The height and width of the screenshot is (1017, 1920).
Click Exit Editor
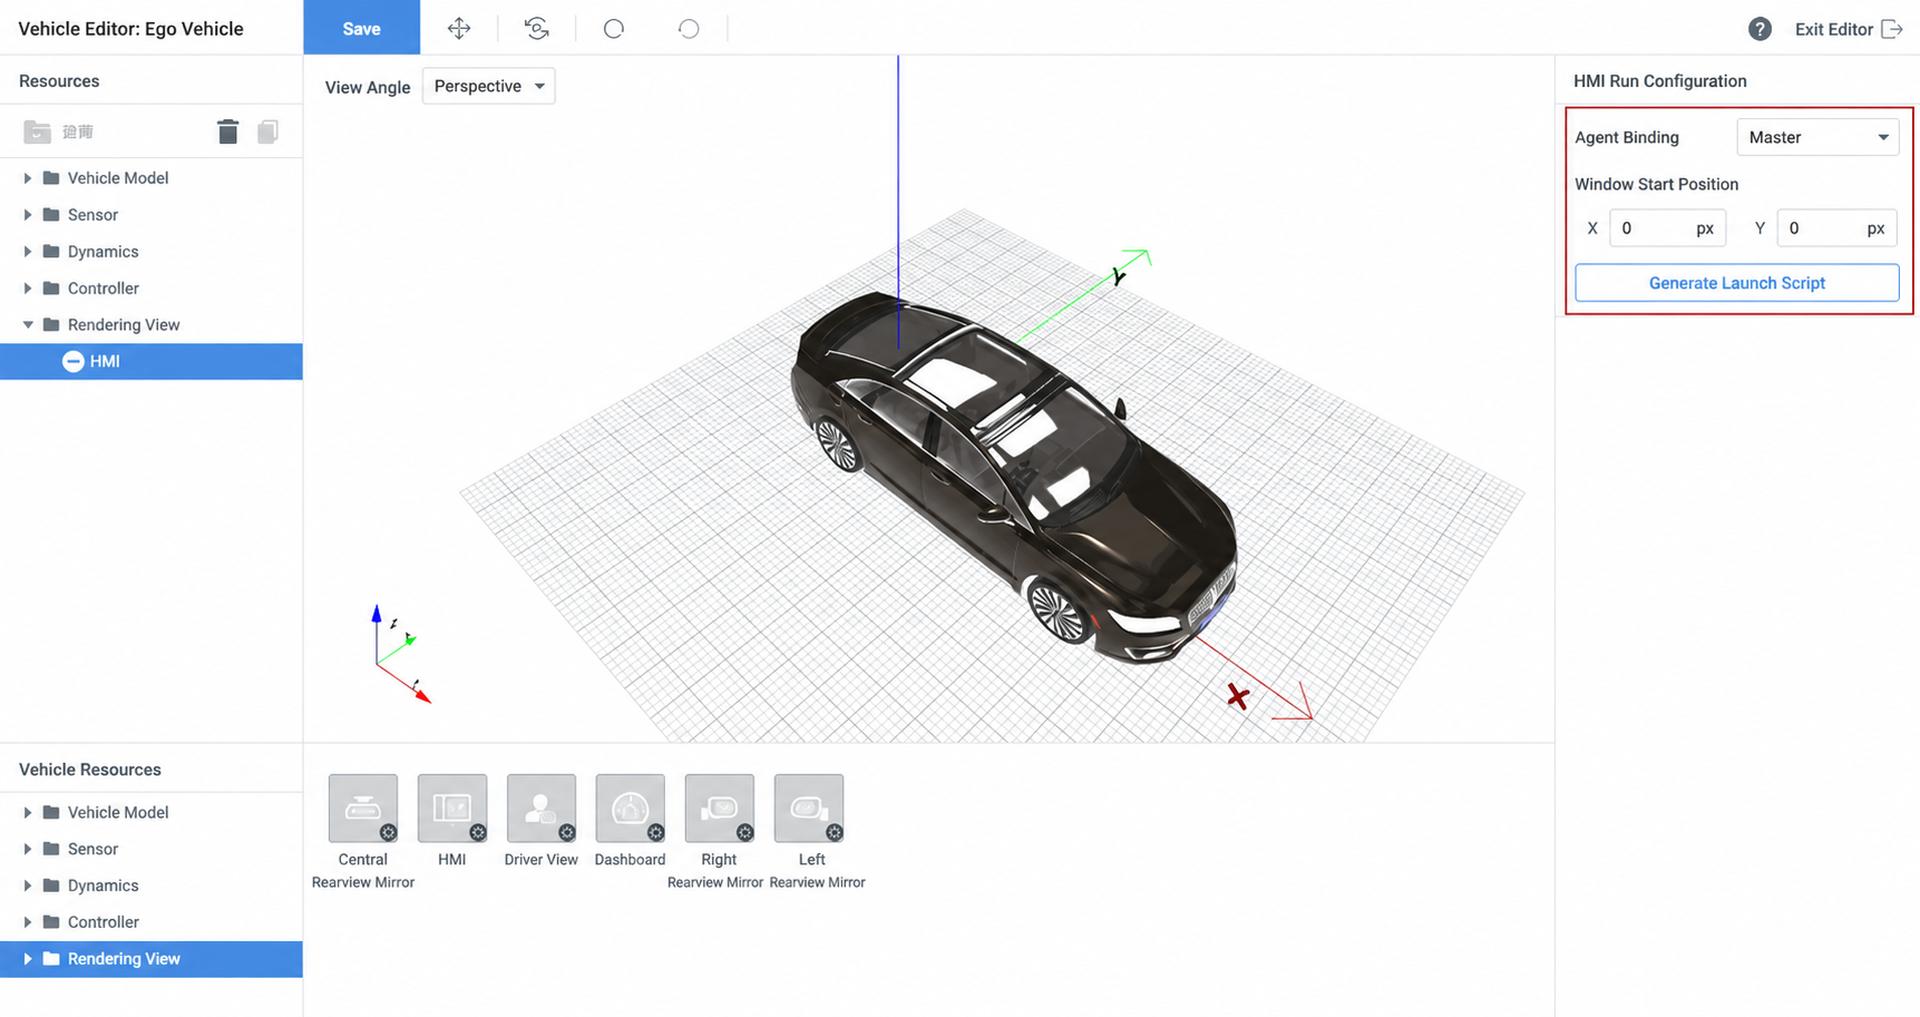click(x=1848, y=29)
